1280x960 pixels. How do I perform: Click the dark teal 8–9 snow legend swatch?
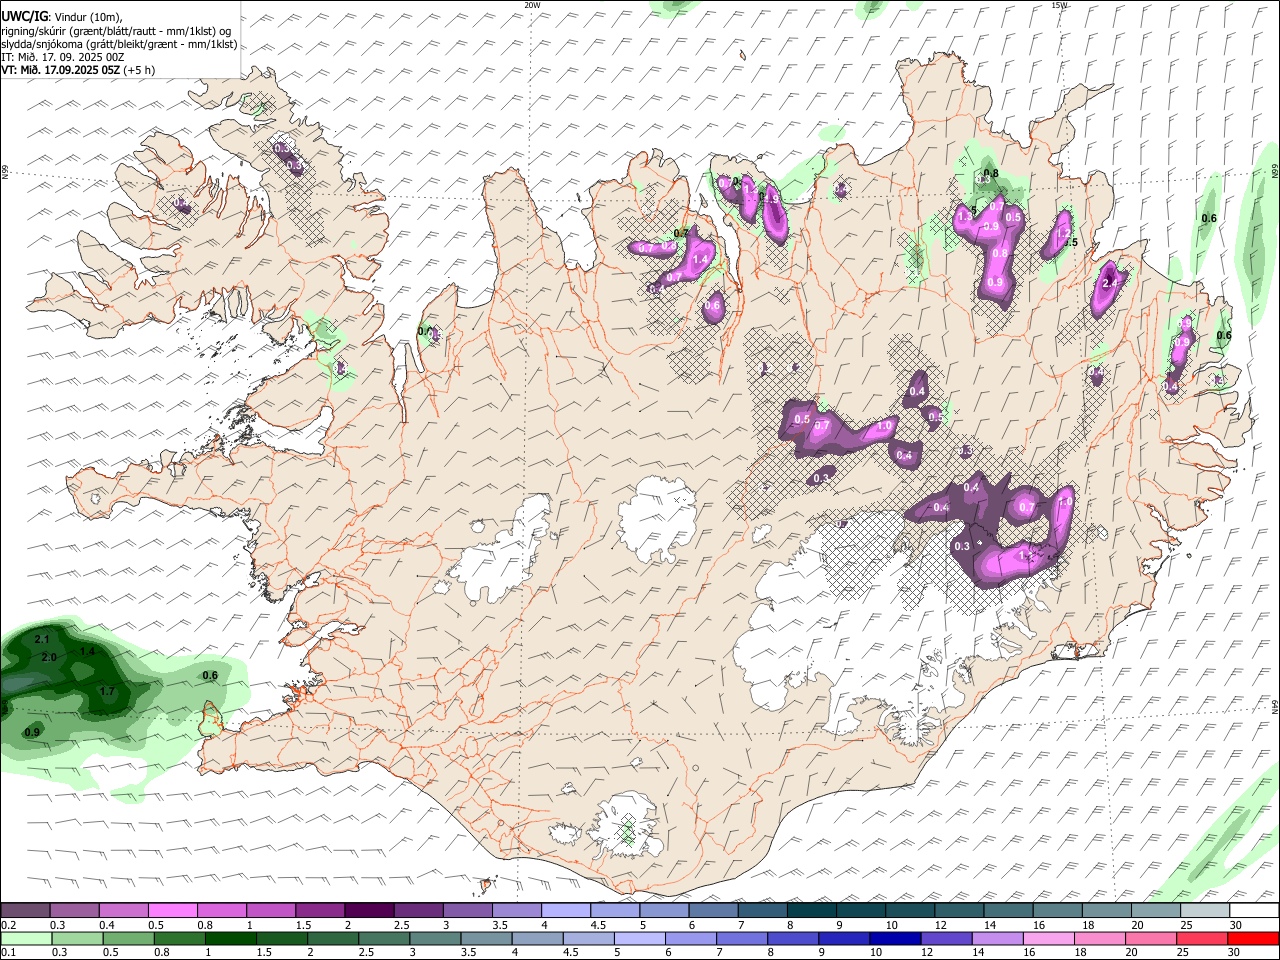[811, 911]
